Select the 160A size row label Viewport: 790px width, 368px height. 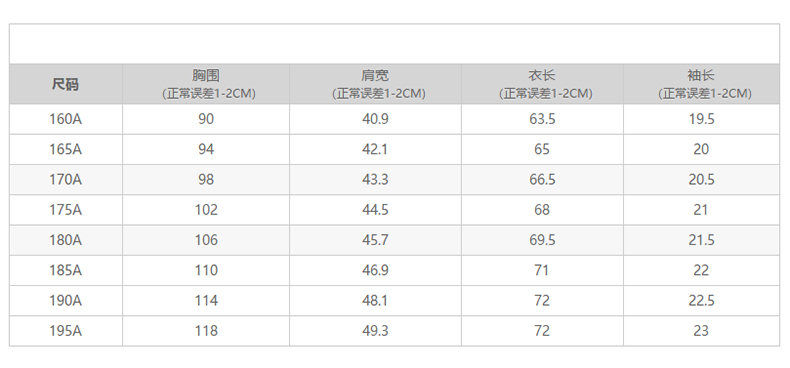coord(65,119)
